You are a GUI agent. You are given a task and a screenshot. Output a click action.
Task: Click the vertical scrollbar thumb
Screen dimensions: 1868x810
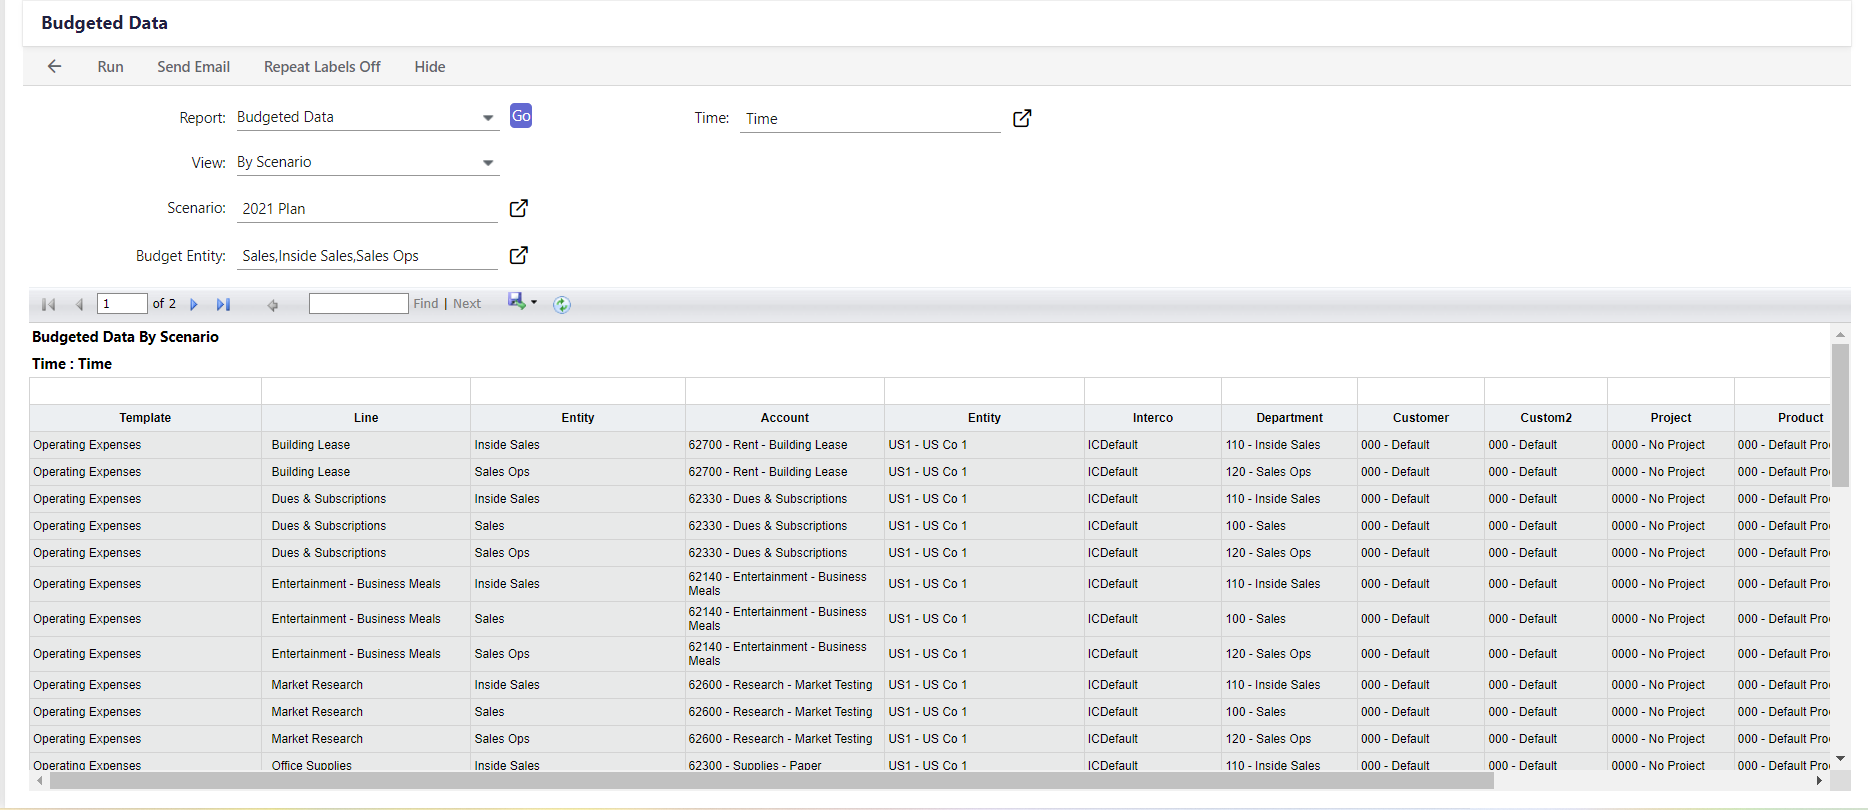1840,415
